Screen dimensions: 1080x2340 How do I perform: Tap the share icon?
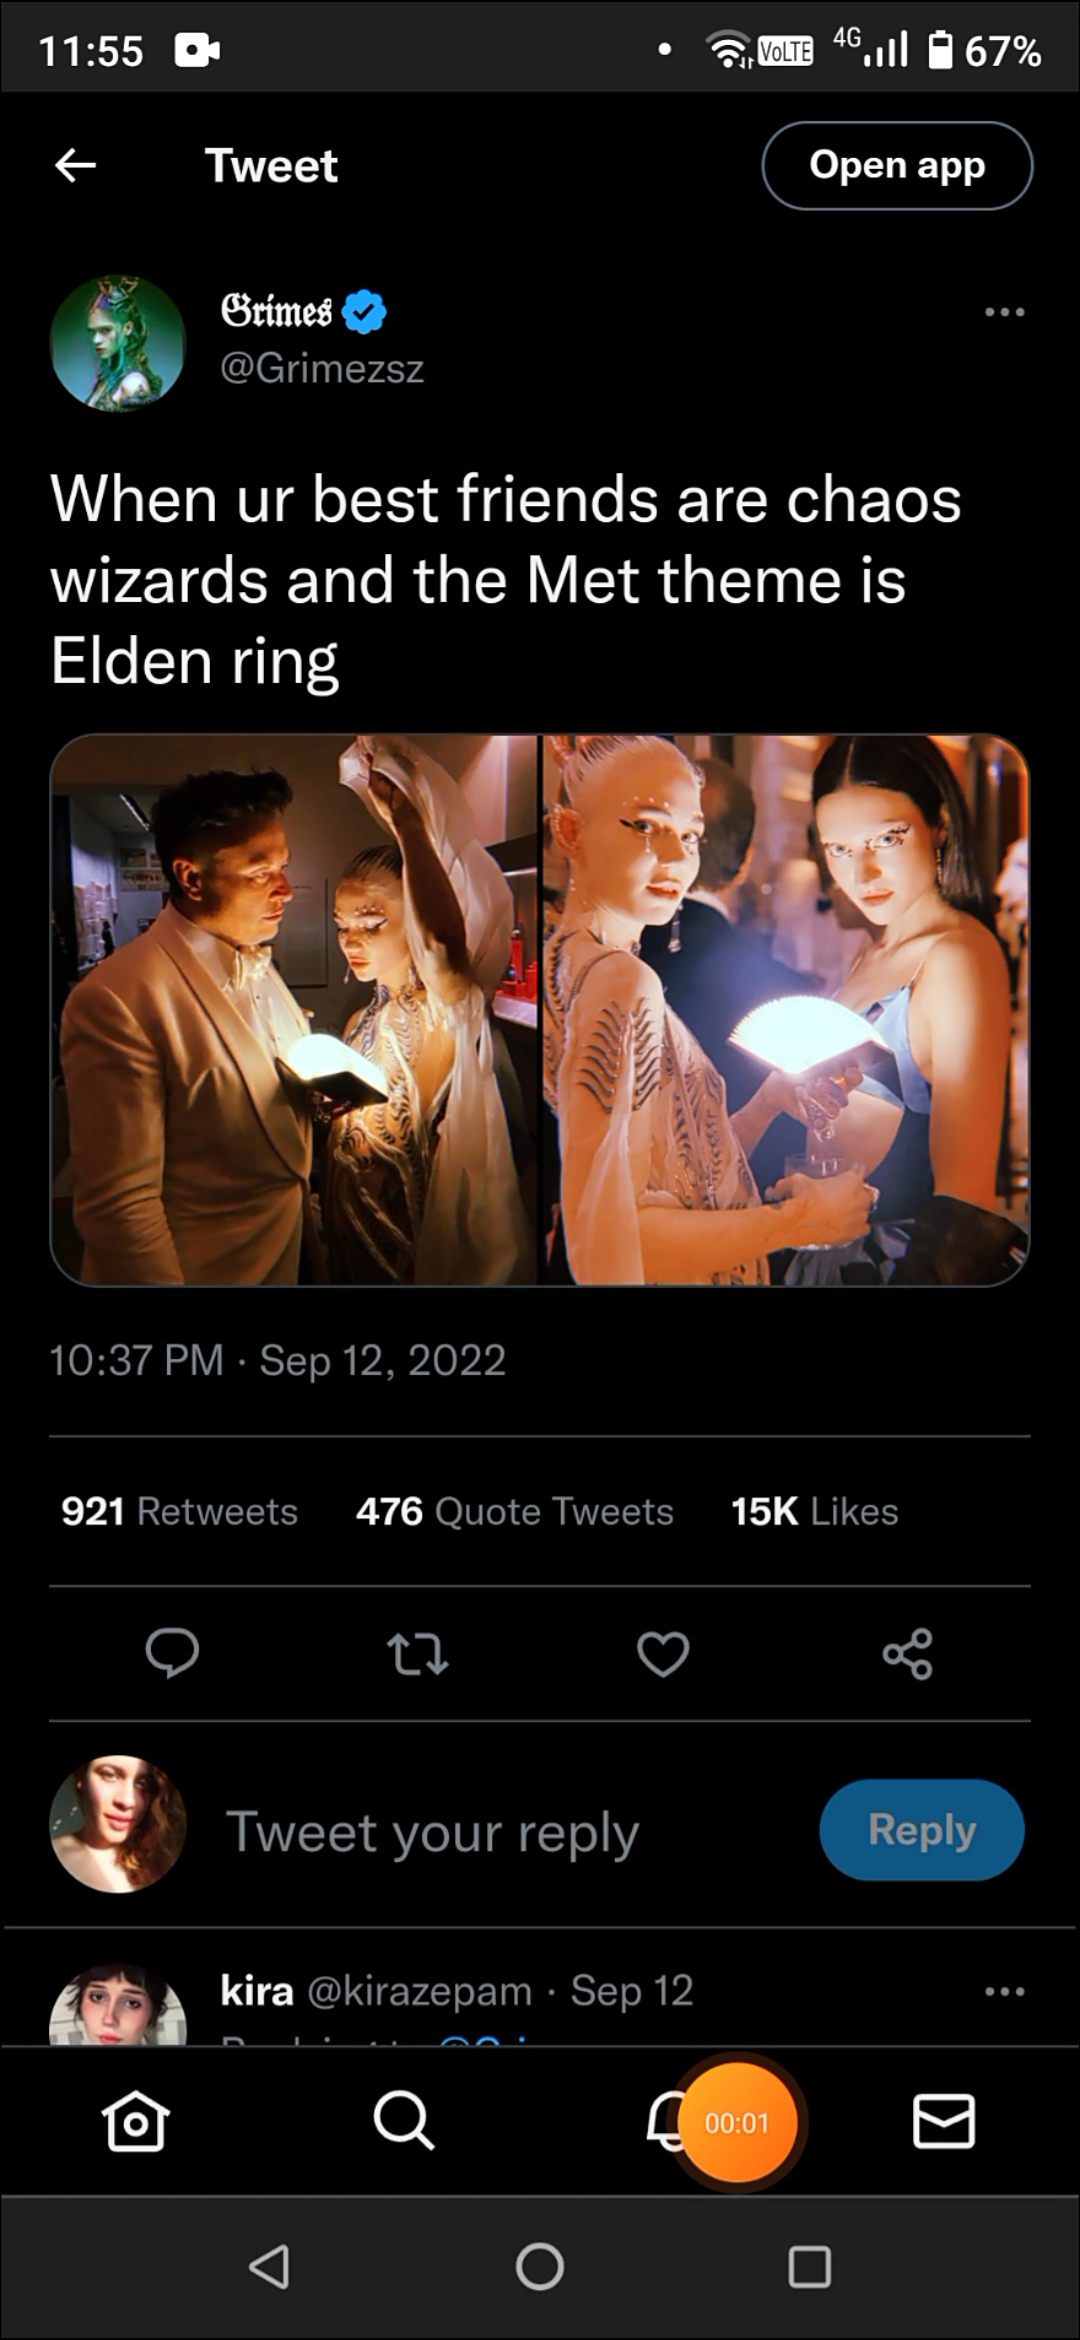click(908, 1653)
